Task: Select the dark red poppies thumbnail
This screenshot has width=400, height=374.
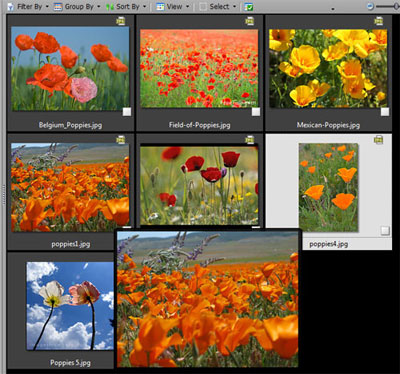Action: pos(199,185)
